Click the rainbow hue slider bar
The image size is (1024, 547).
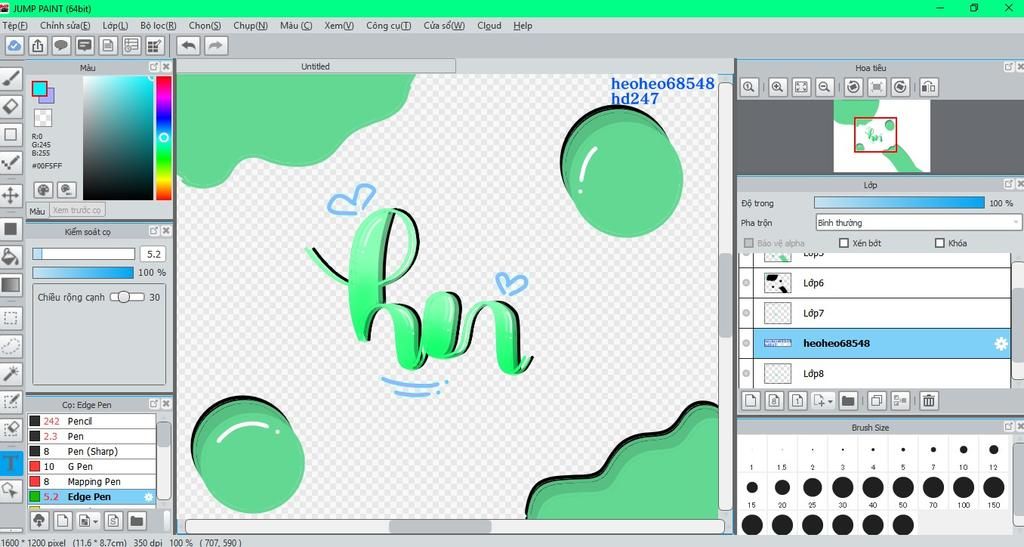click(x=163, y=138)
